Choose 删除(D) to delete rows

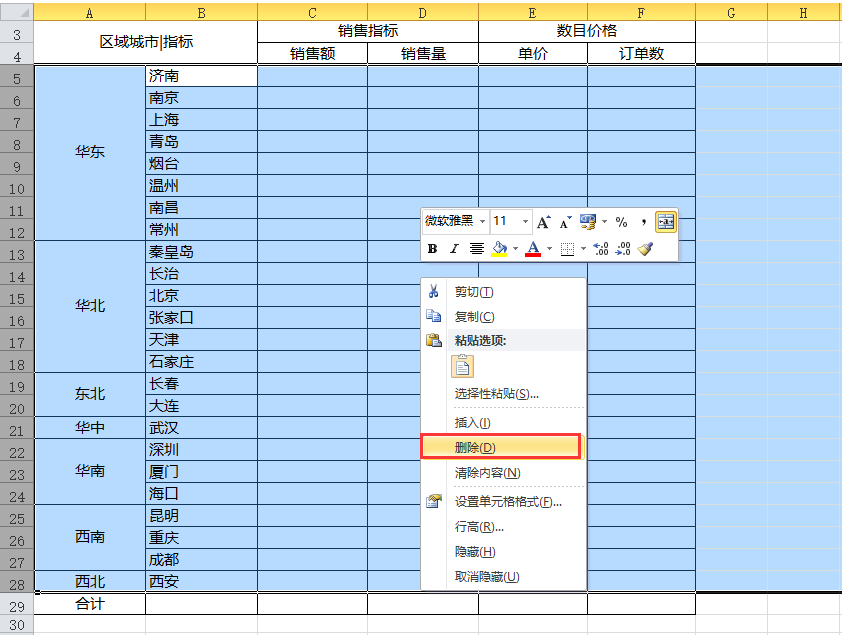coord(502,447)
